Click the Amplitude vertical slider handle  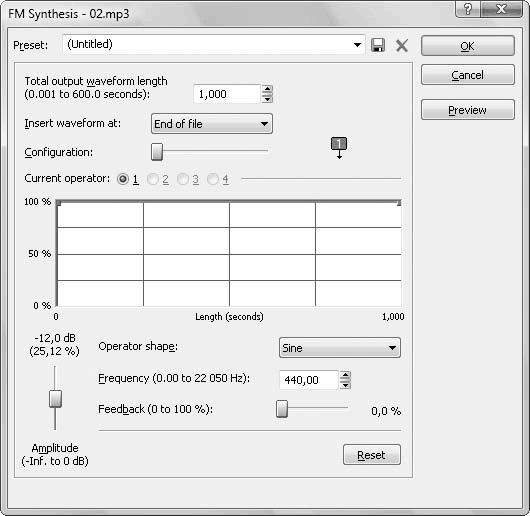(55, 399)
